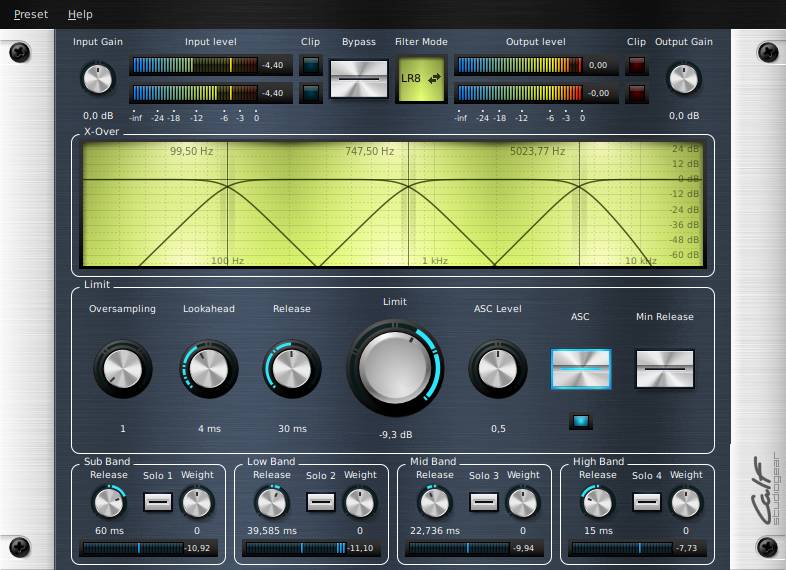
Task: Click the -9,3 dB Limit value
Action: pyautogui.click(x=396, y=435)
